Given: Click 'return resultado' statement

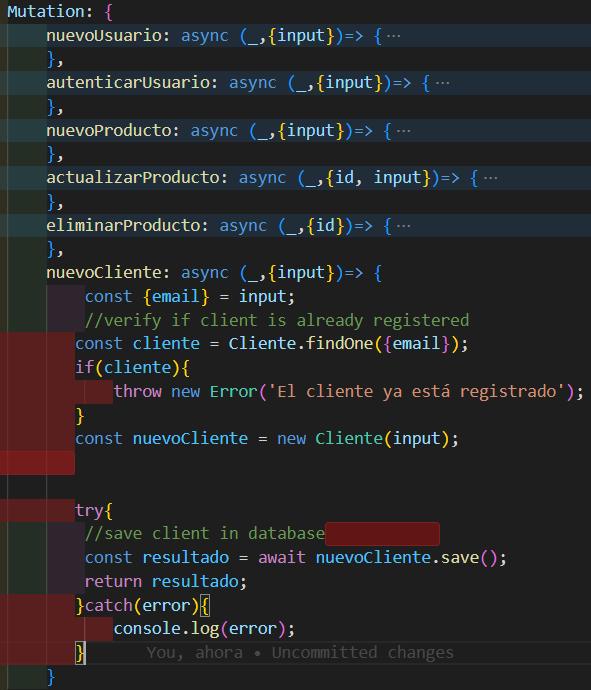Looking at the screenshot, I should [166, 582].
